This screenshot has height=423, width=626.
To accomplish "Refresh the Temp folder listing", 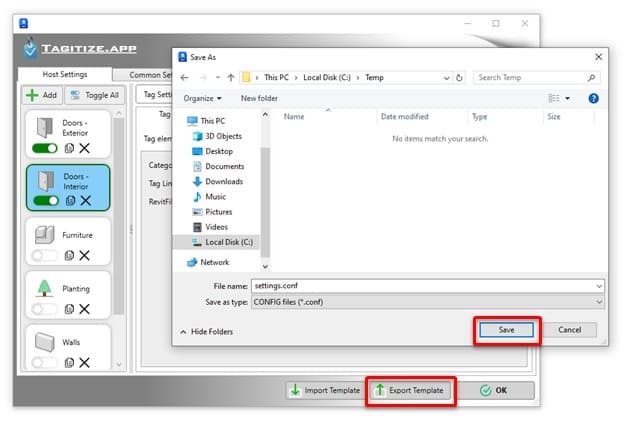I will (460, 78).
